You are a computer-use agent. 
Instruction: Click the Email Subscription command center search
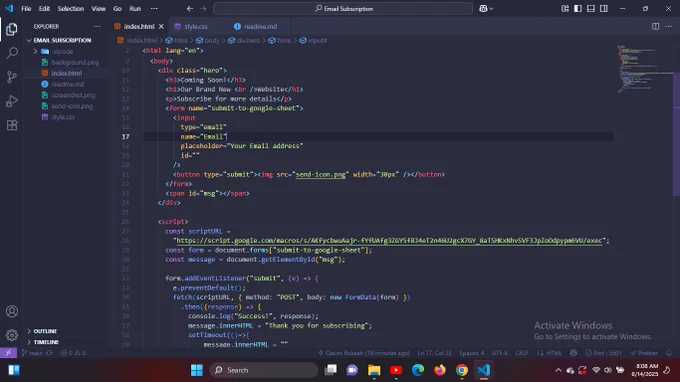point(343,9)
